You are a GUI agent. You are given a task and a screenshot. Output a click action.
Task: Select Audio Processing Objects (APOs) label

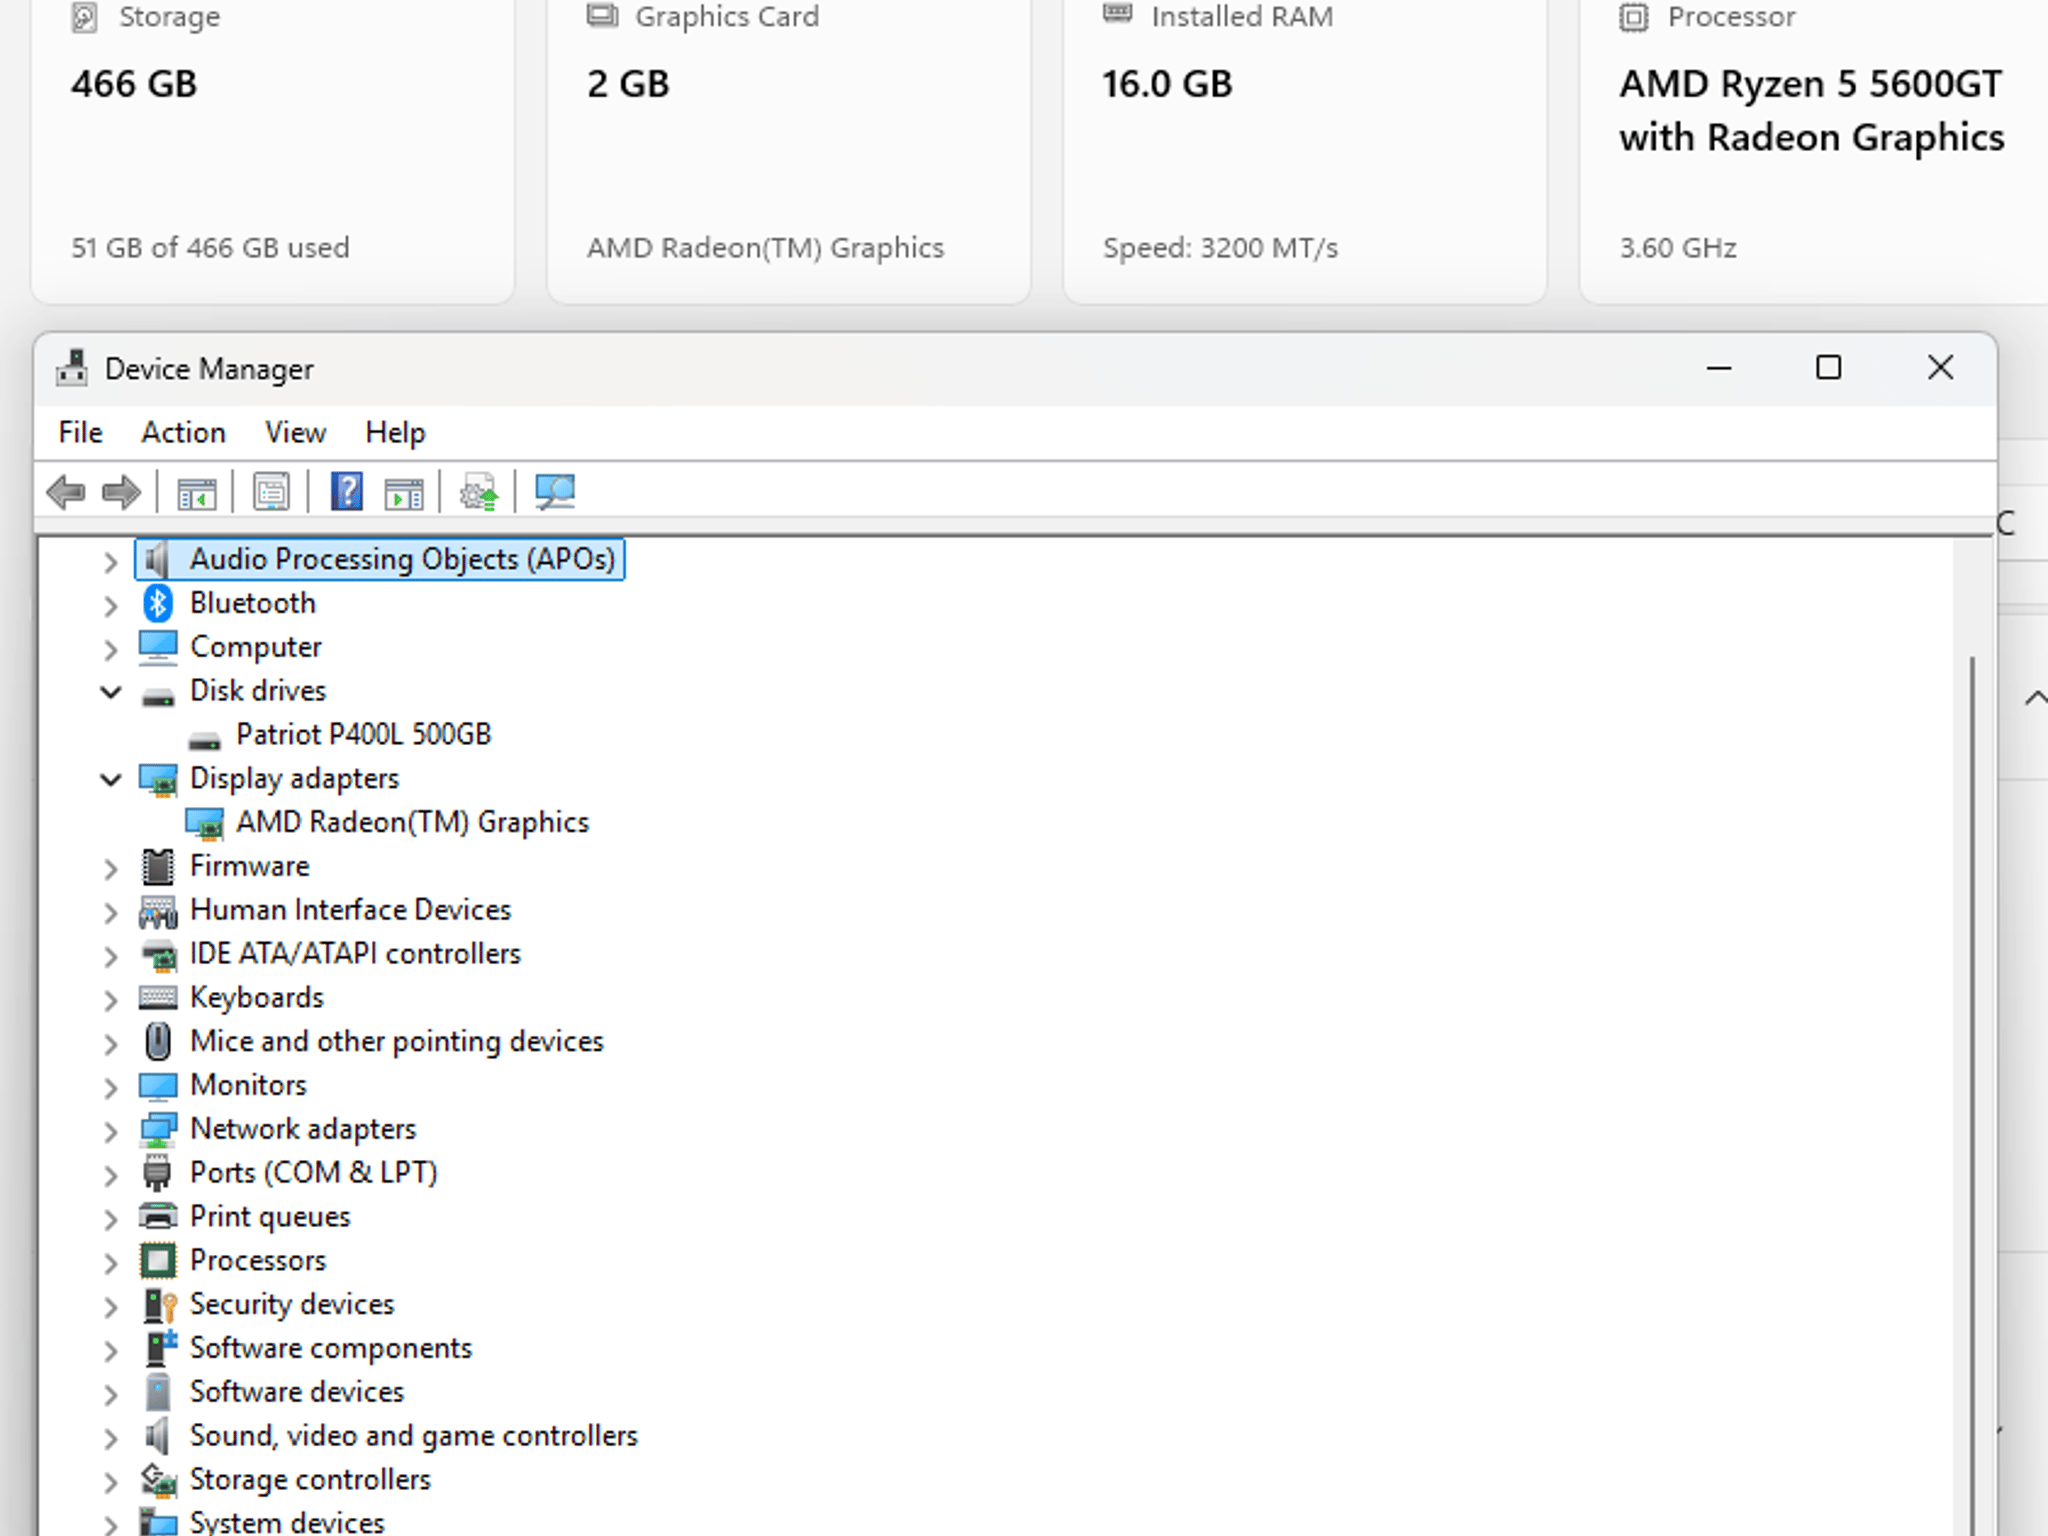pos(402,559)
